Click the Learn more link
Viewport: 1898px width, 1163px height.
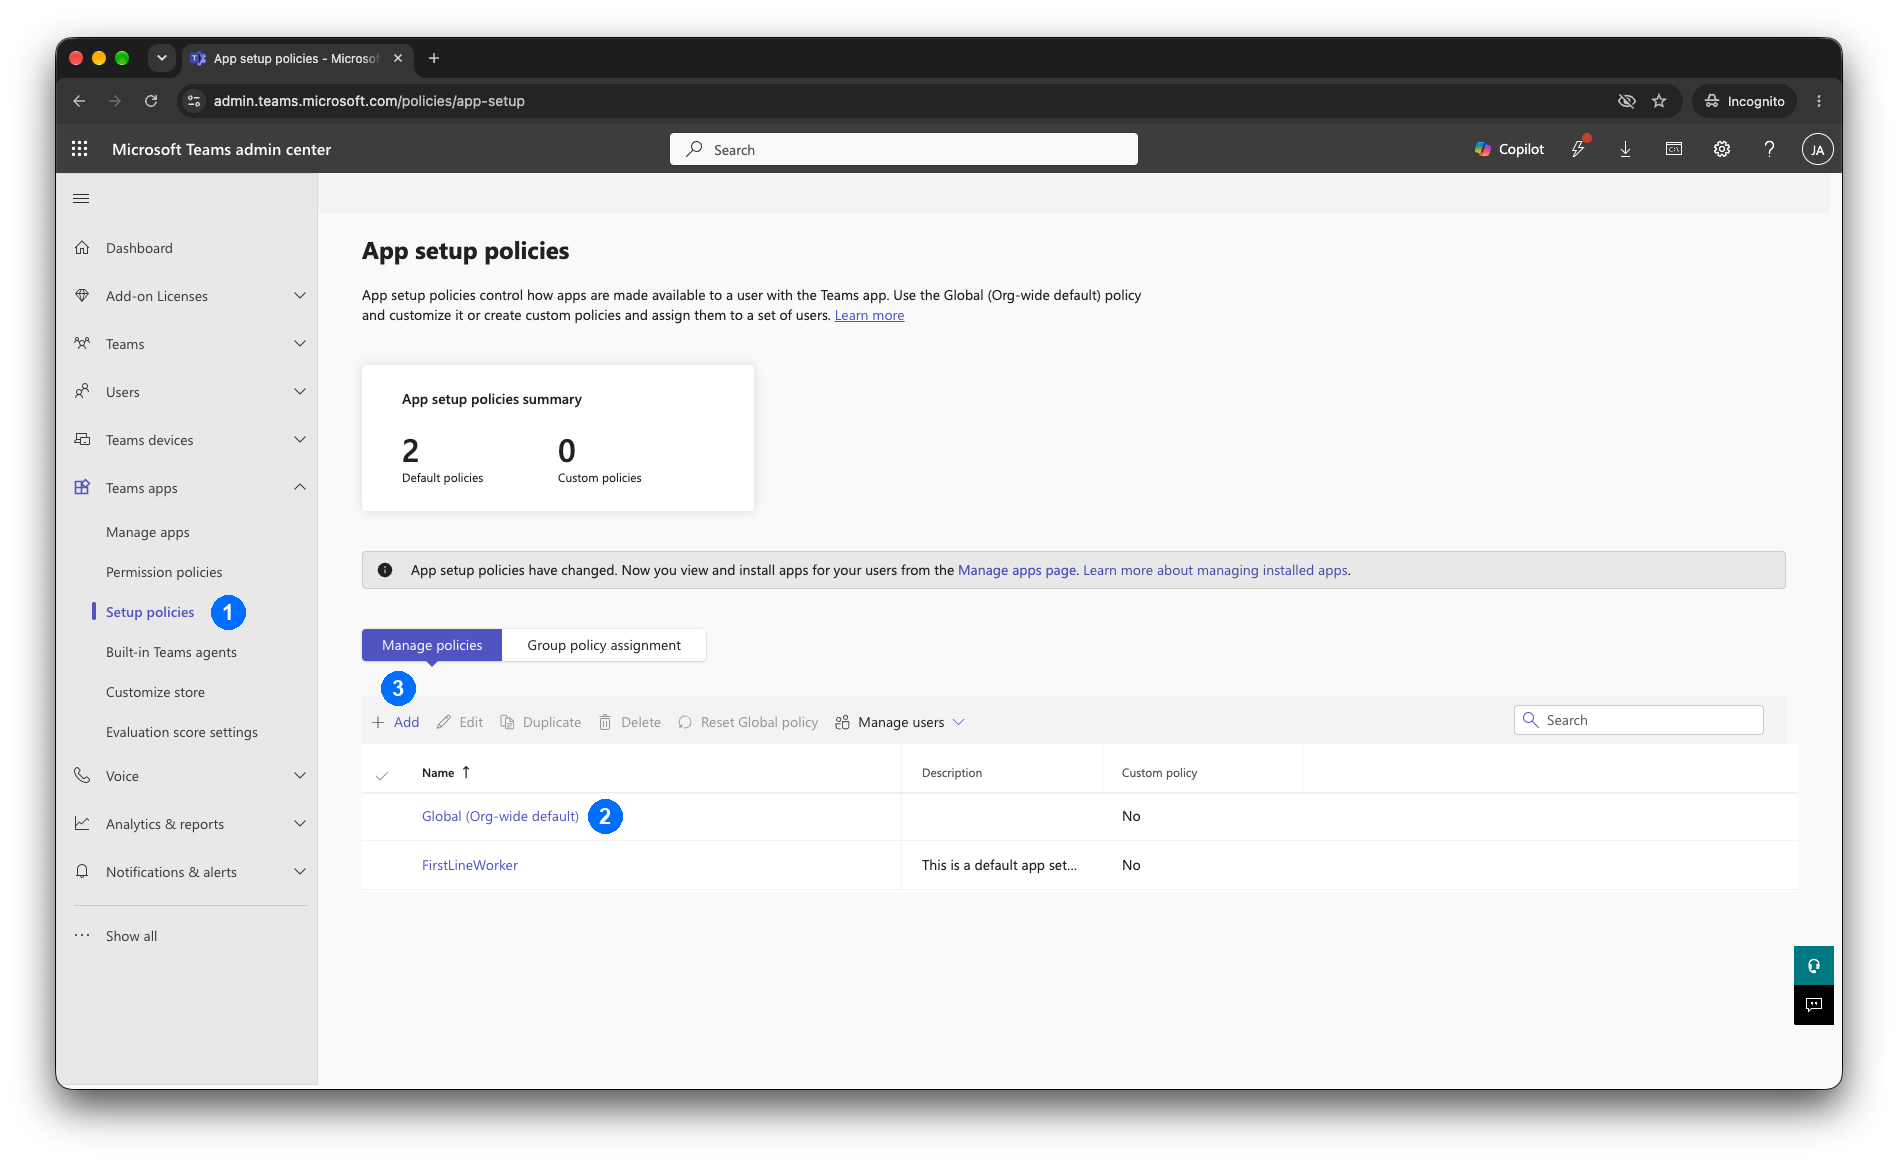point(869,315)
